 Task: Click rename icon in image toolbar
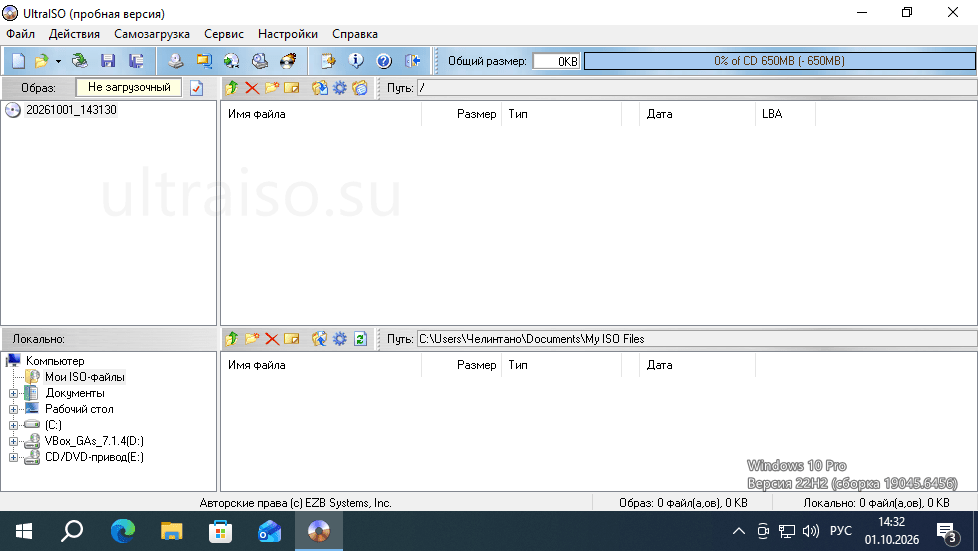tap(292, 88)
